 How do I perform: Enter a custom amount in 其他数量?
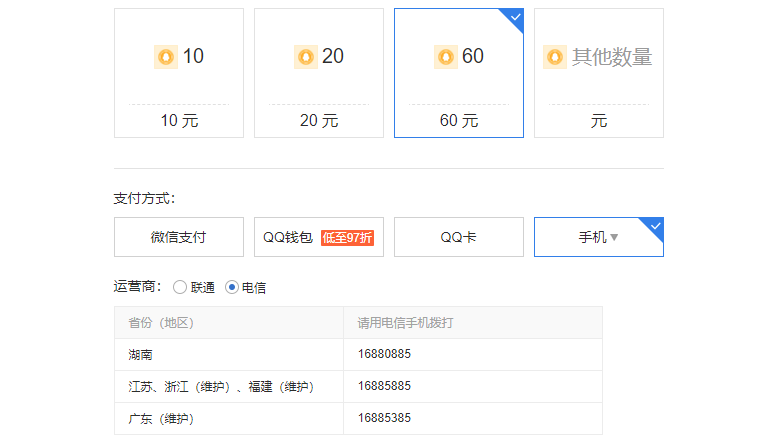(x=610, y=57)
